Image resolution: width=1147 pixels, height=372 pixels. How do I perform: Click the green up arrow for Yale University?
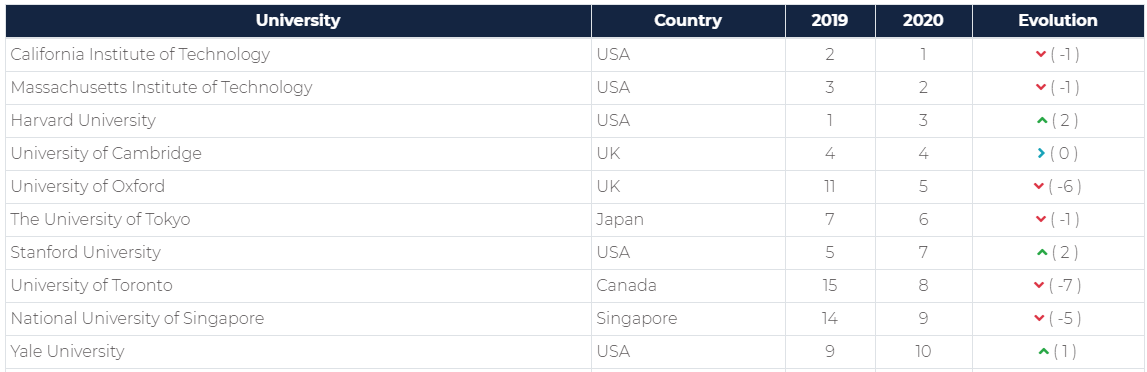(1044, 352)
